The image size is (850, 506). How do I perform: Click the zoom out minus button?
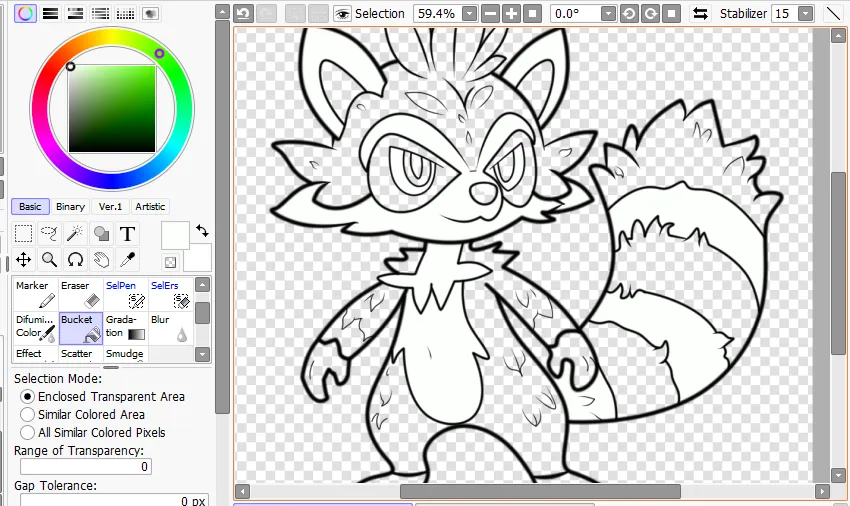pos(490,14)
